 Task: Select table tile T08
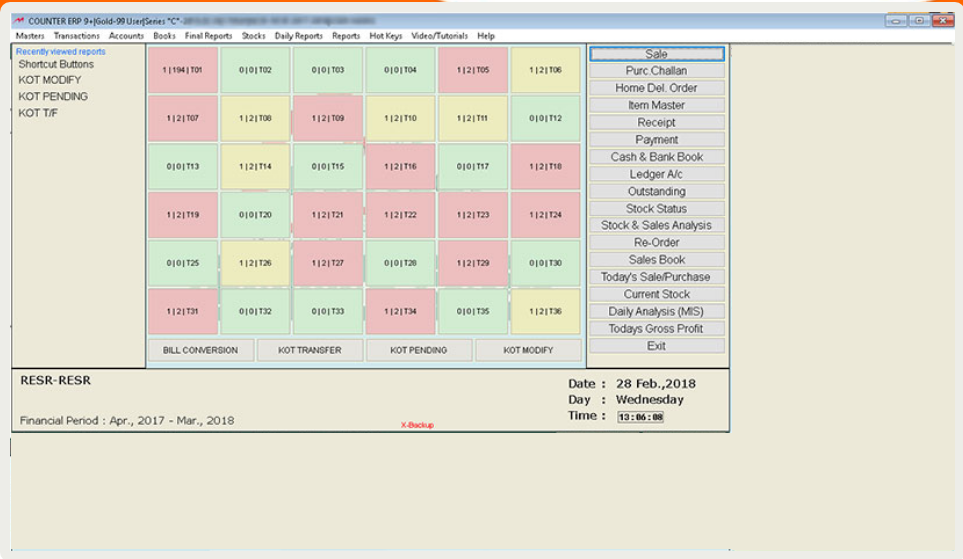pos(255,118)
